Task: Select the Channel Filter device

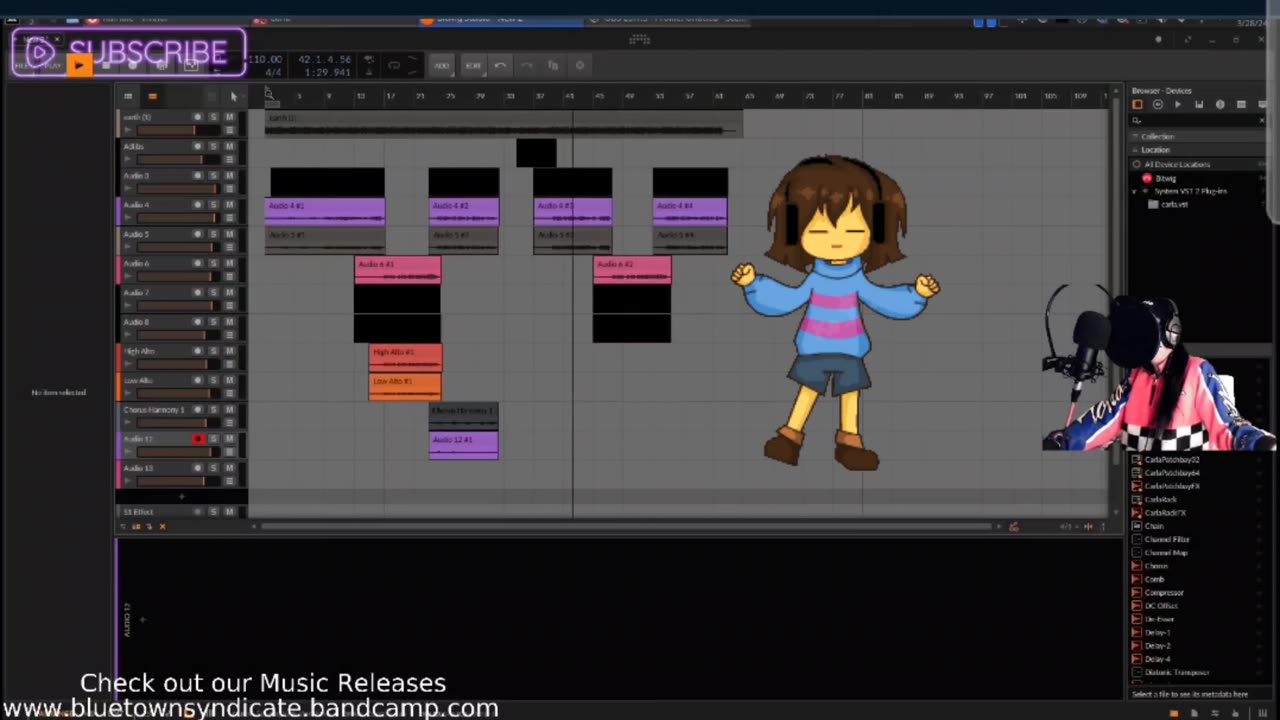Action: click(x=1166, y=539)
